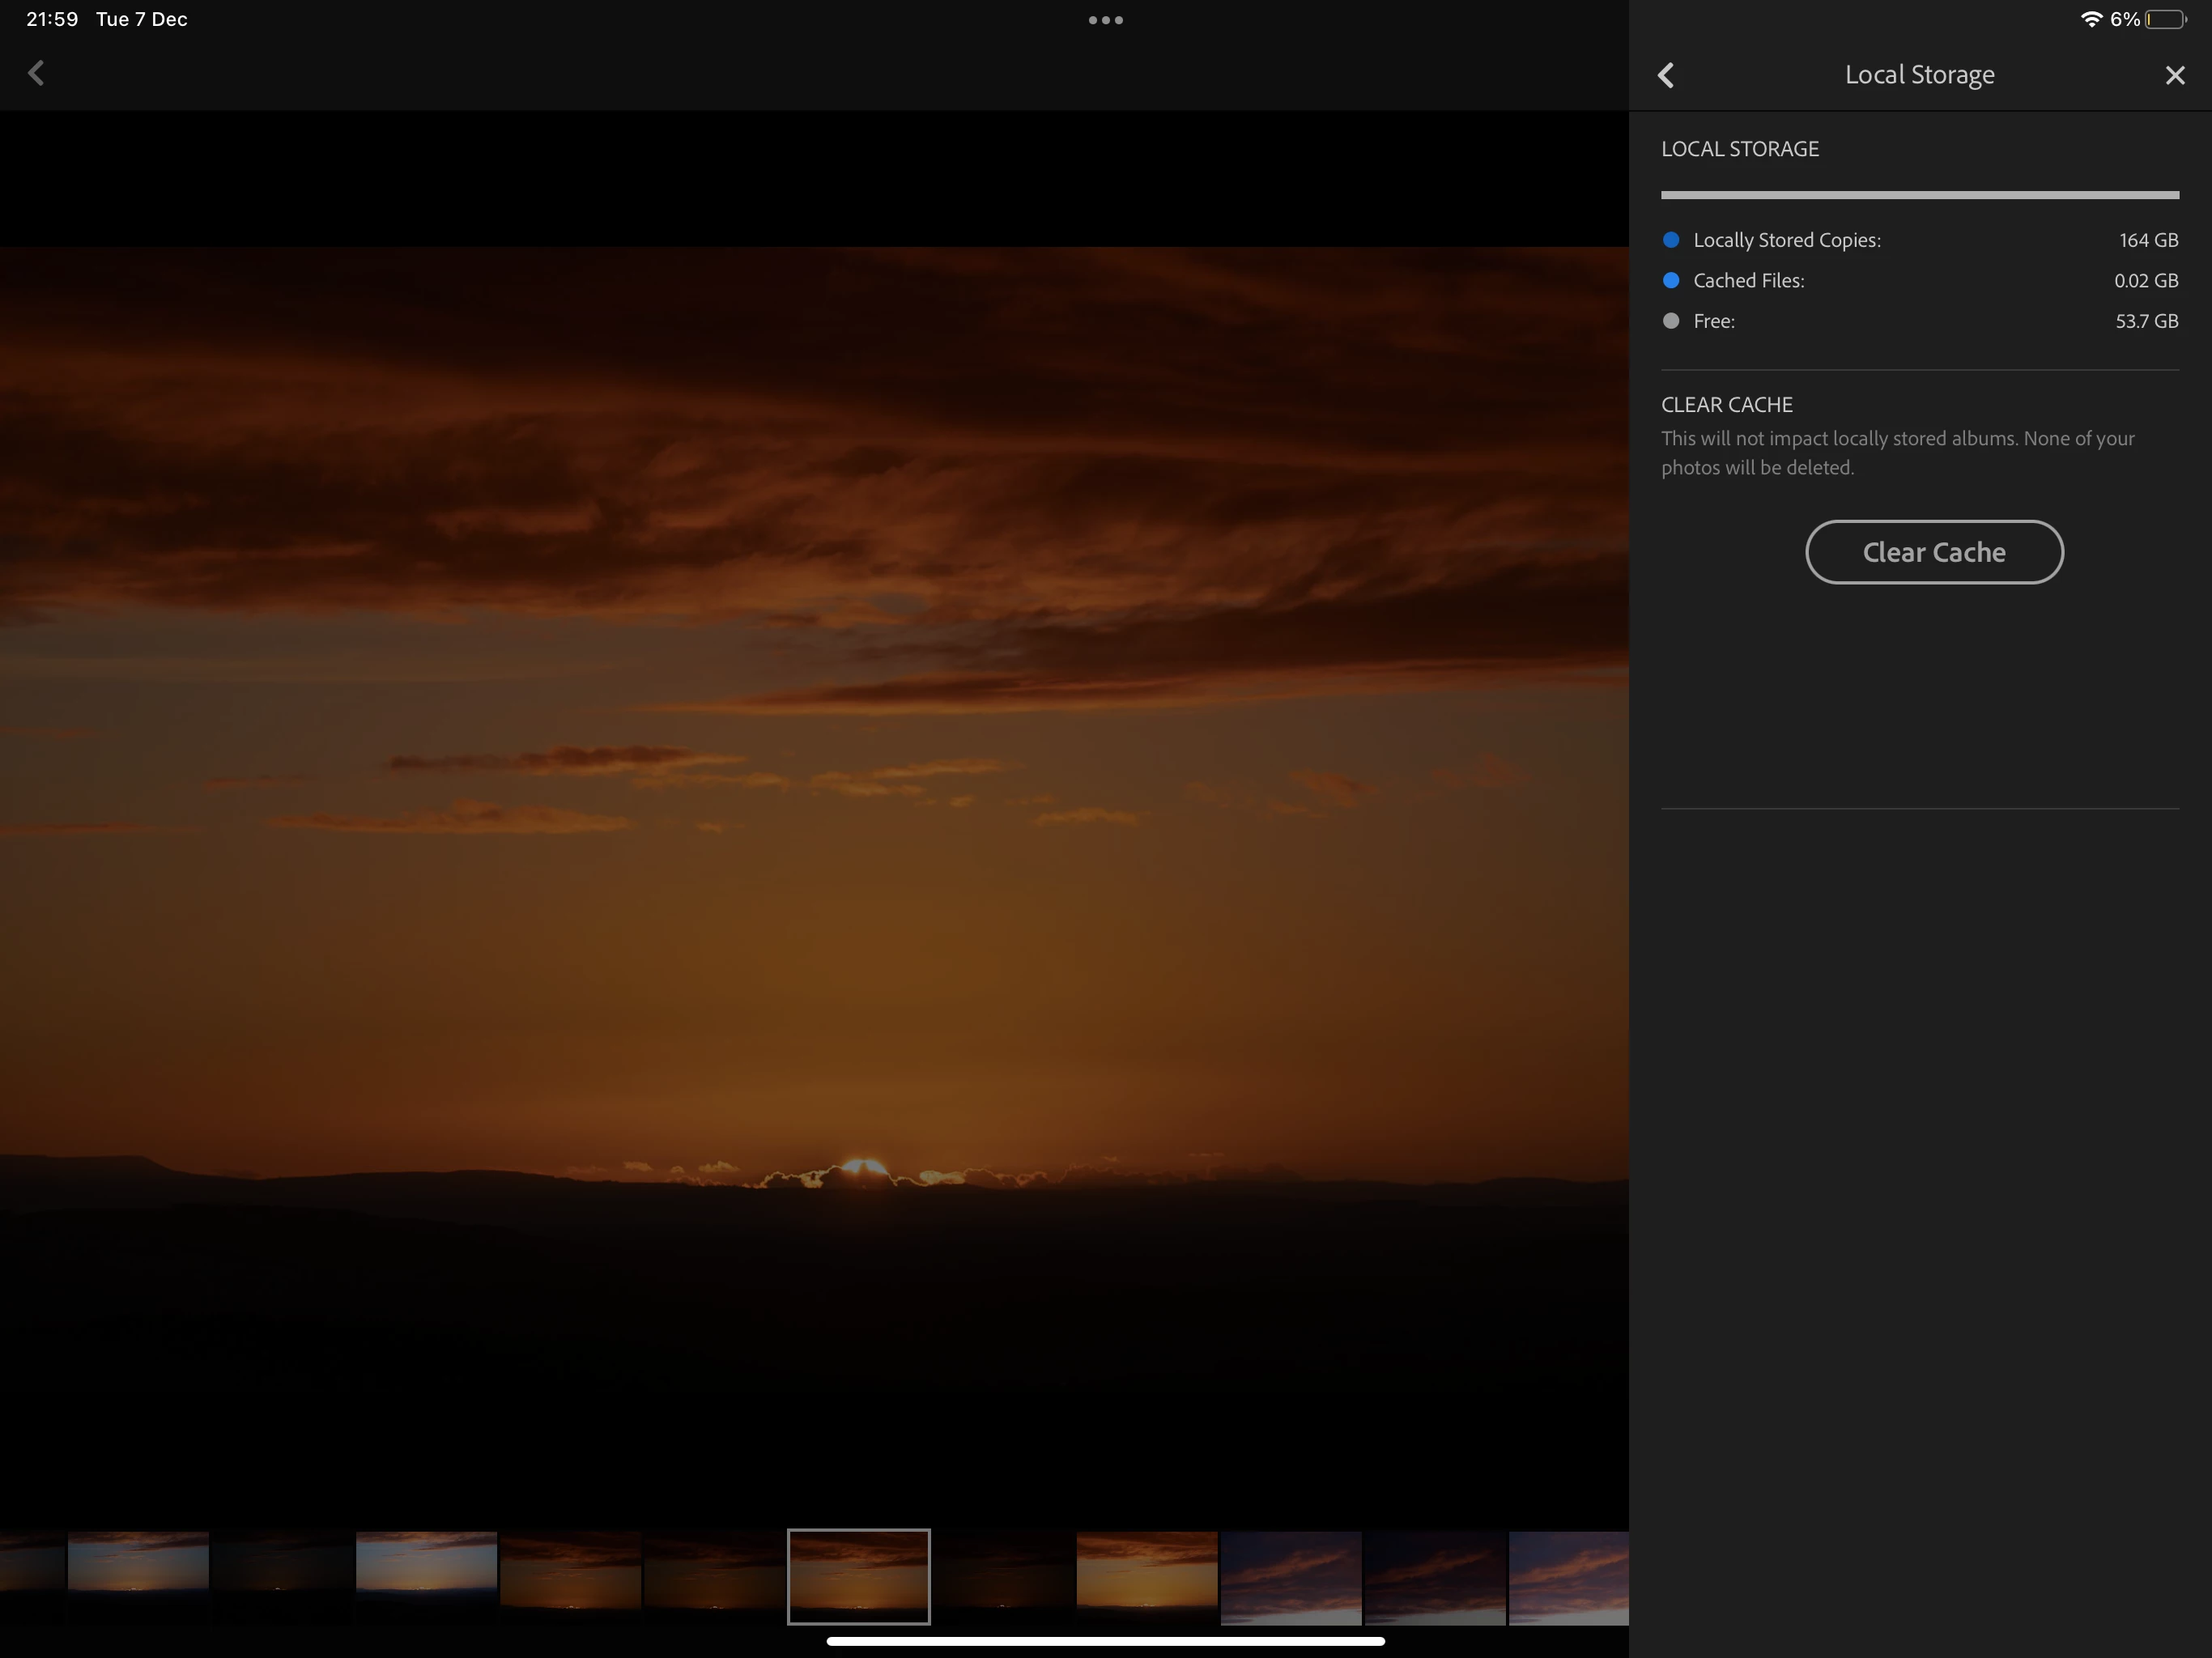Close the Local Storage panel

(2174, 75)
